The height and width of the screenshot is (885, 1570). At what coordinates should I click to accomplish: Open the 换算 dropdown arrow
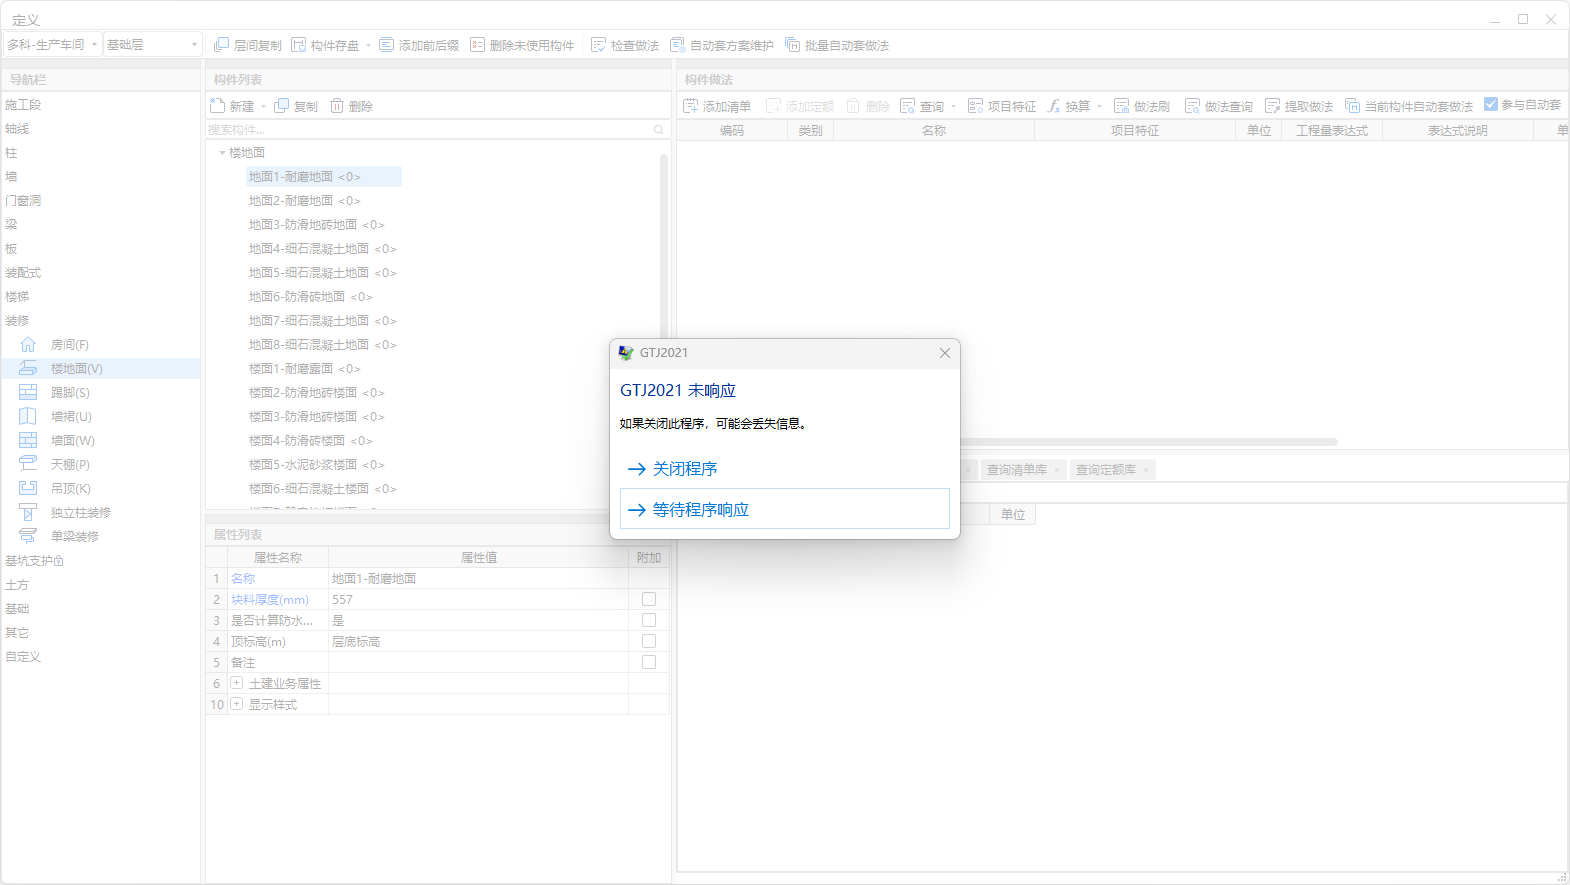coord(1099,106)
